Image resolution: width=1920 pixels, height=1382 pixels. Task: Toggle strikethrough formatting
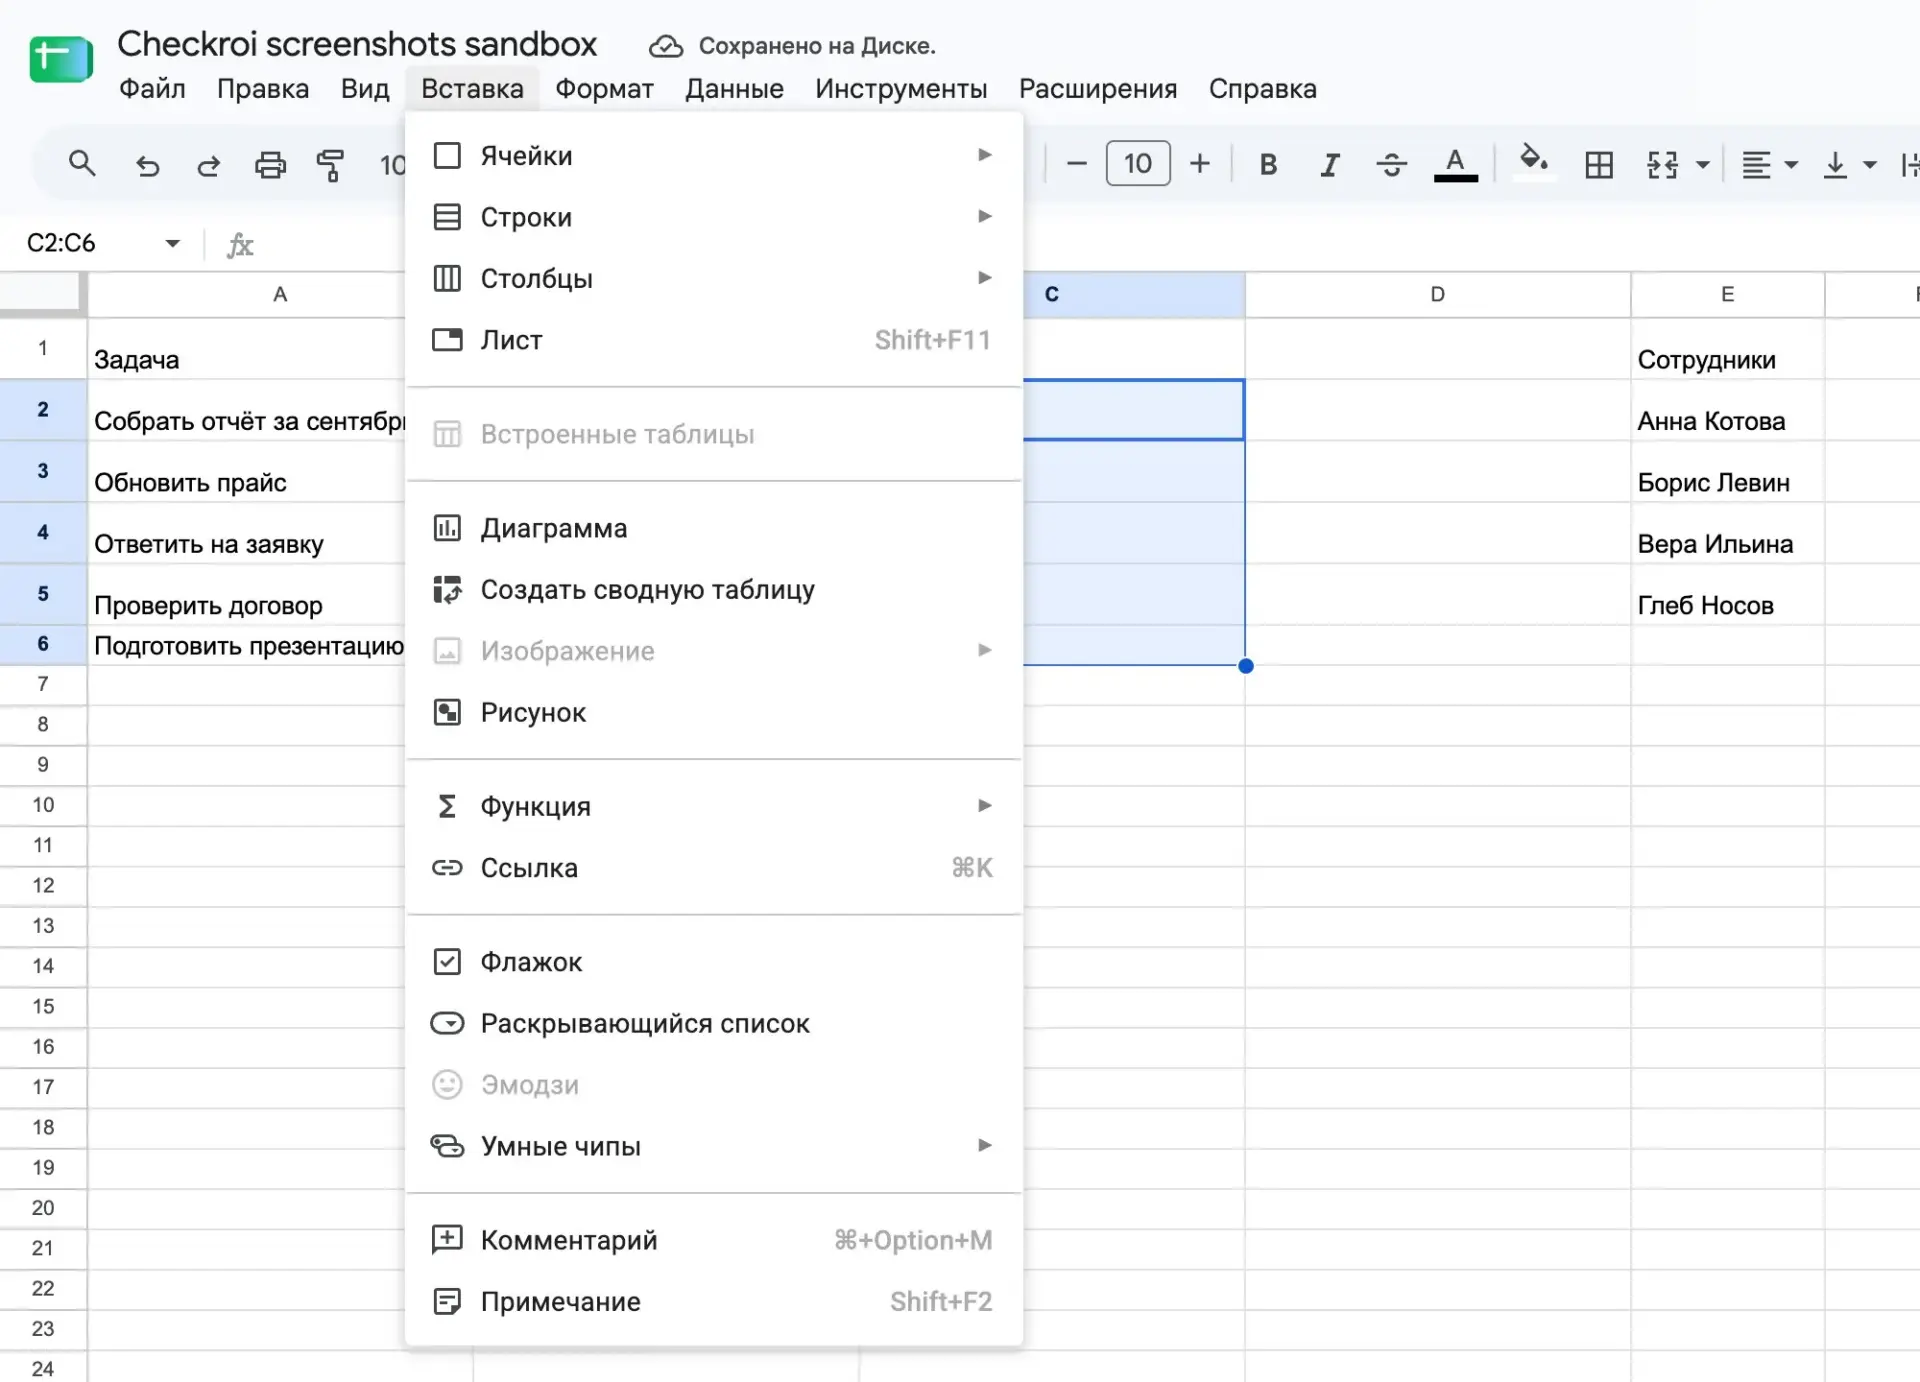coord(1391,164)
